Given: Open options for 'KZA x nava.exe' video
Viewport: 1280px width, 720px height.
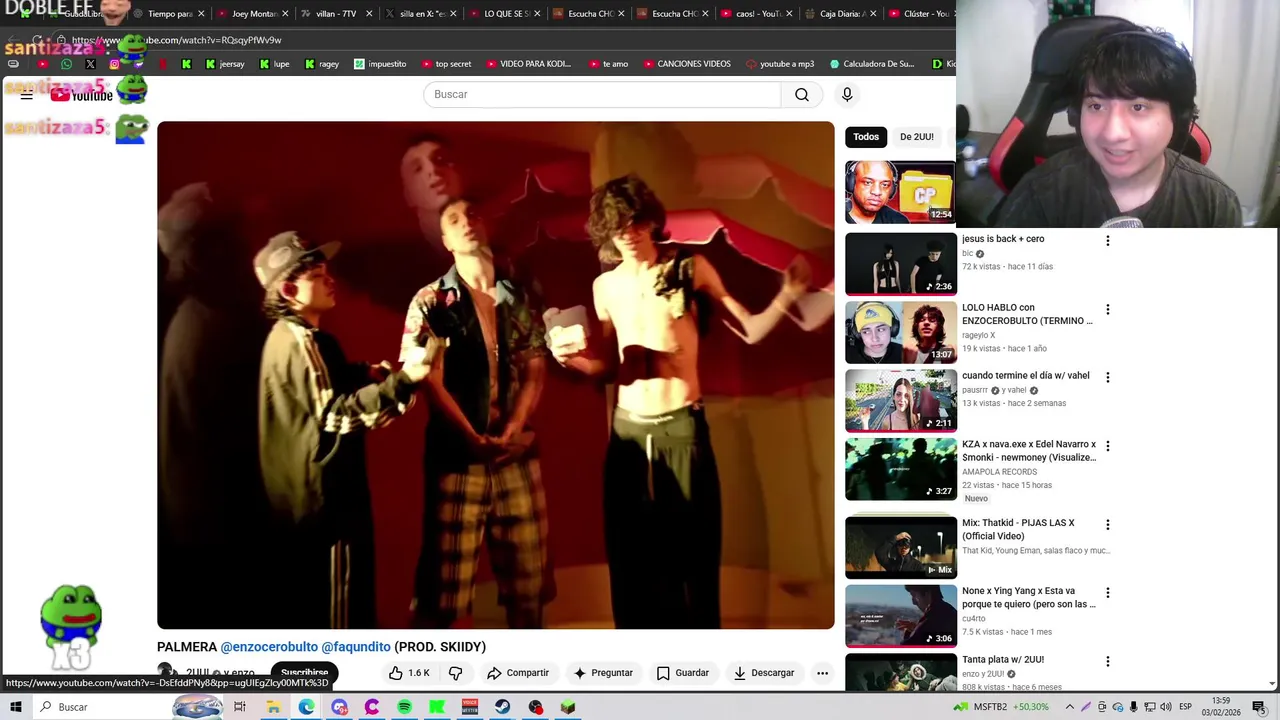Looking at the screenshot, I should pyautogui.click(x=1107, y=446).
